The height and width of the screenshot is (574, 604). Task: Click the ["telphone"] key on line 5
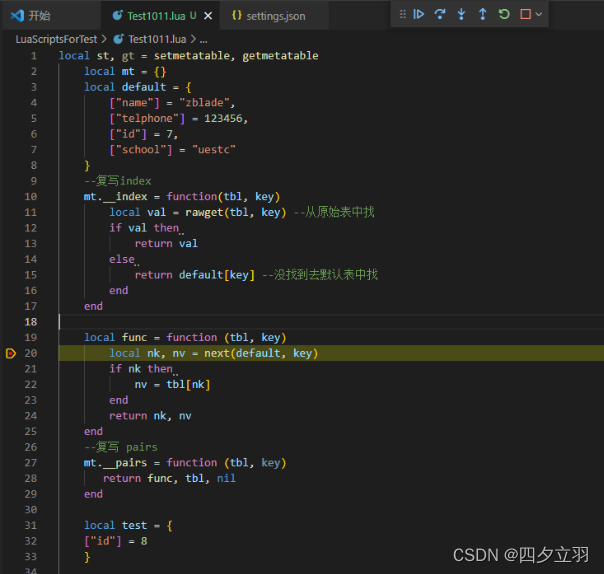click(x=147, y=119)
